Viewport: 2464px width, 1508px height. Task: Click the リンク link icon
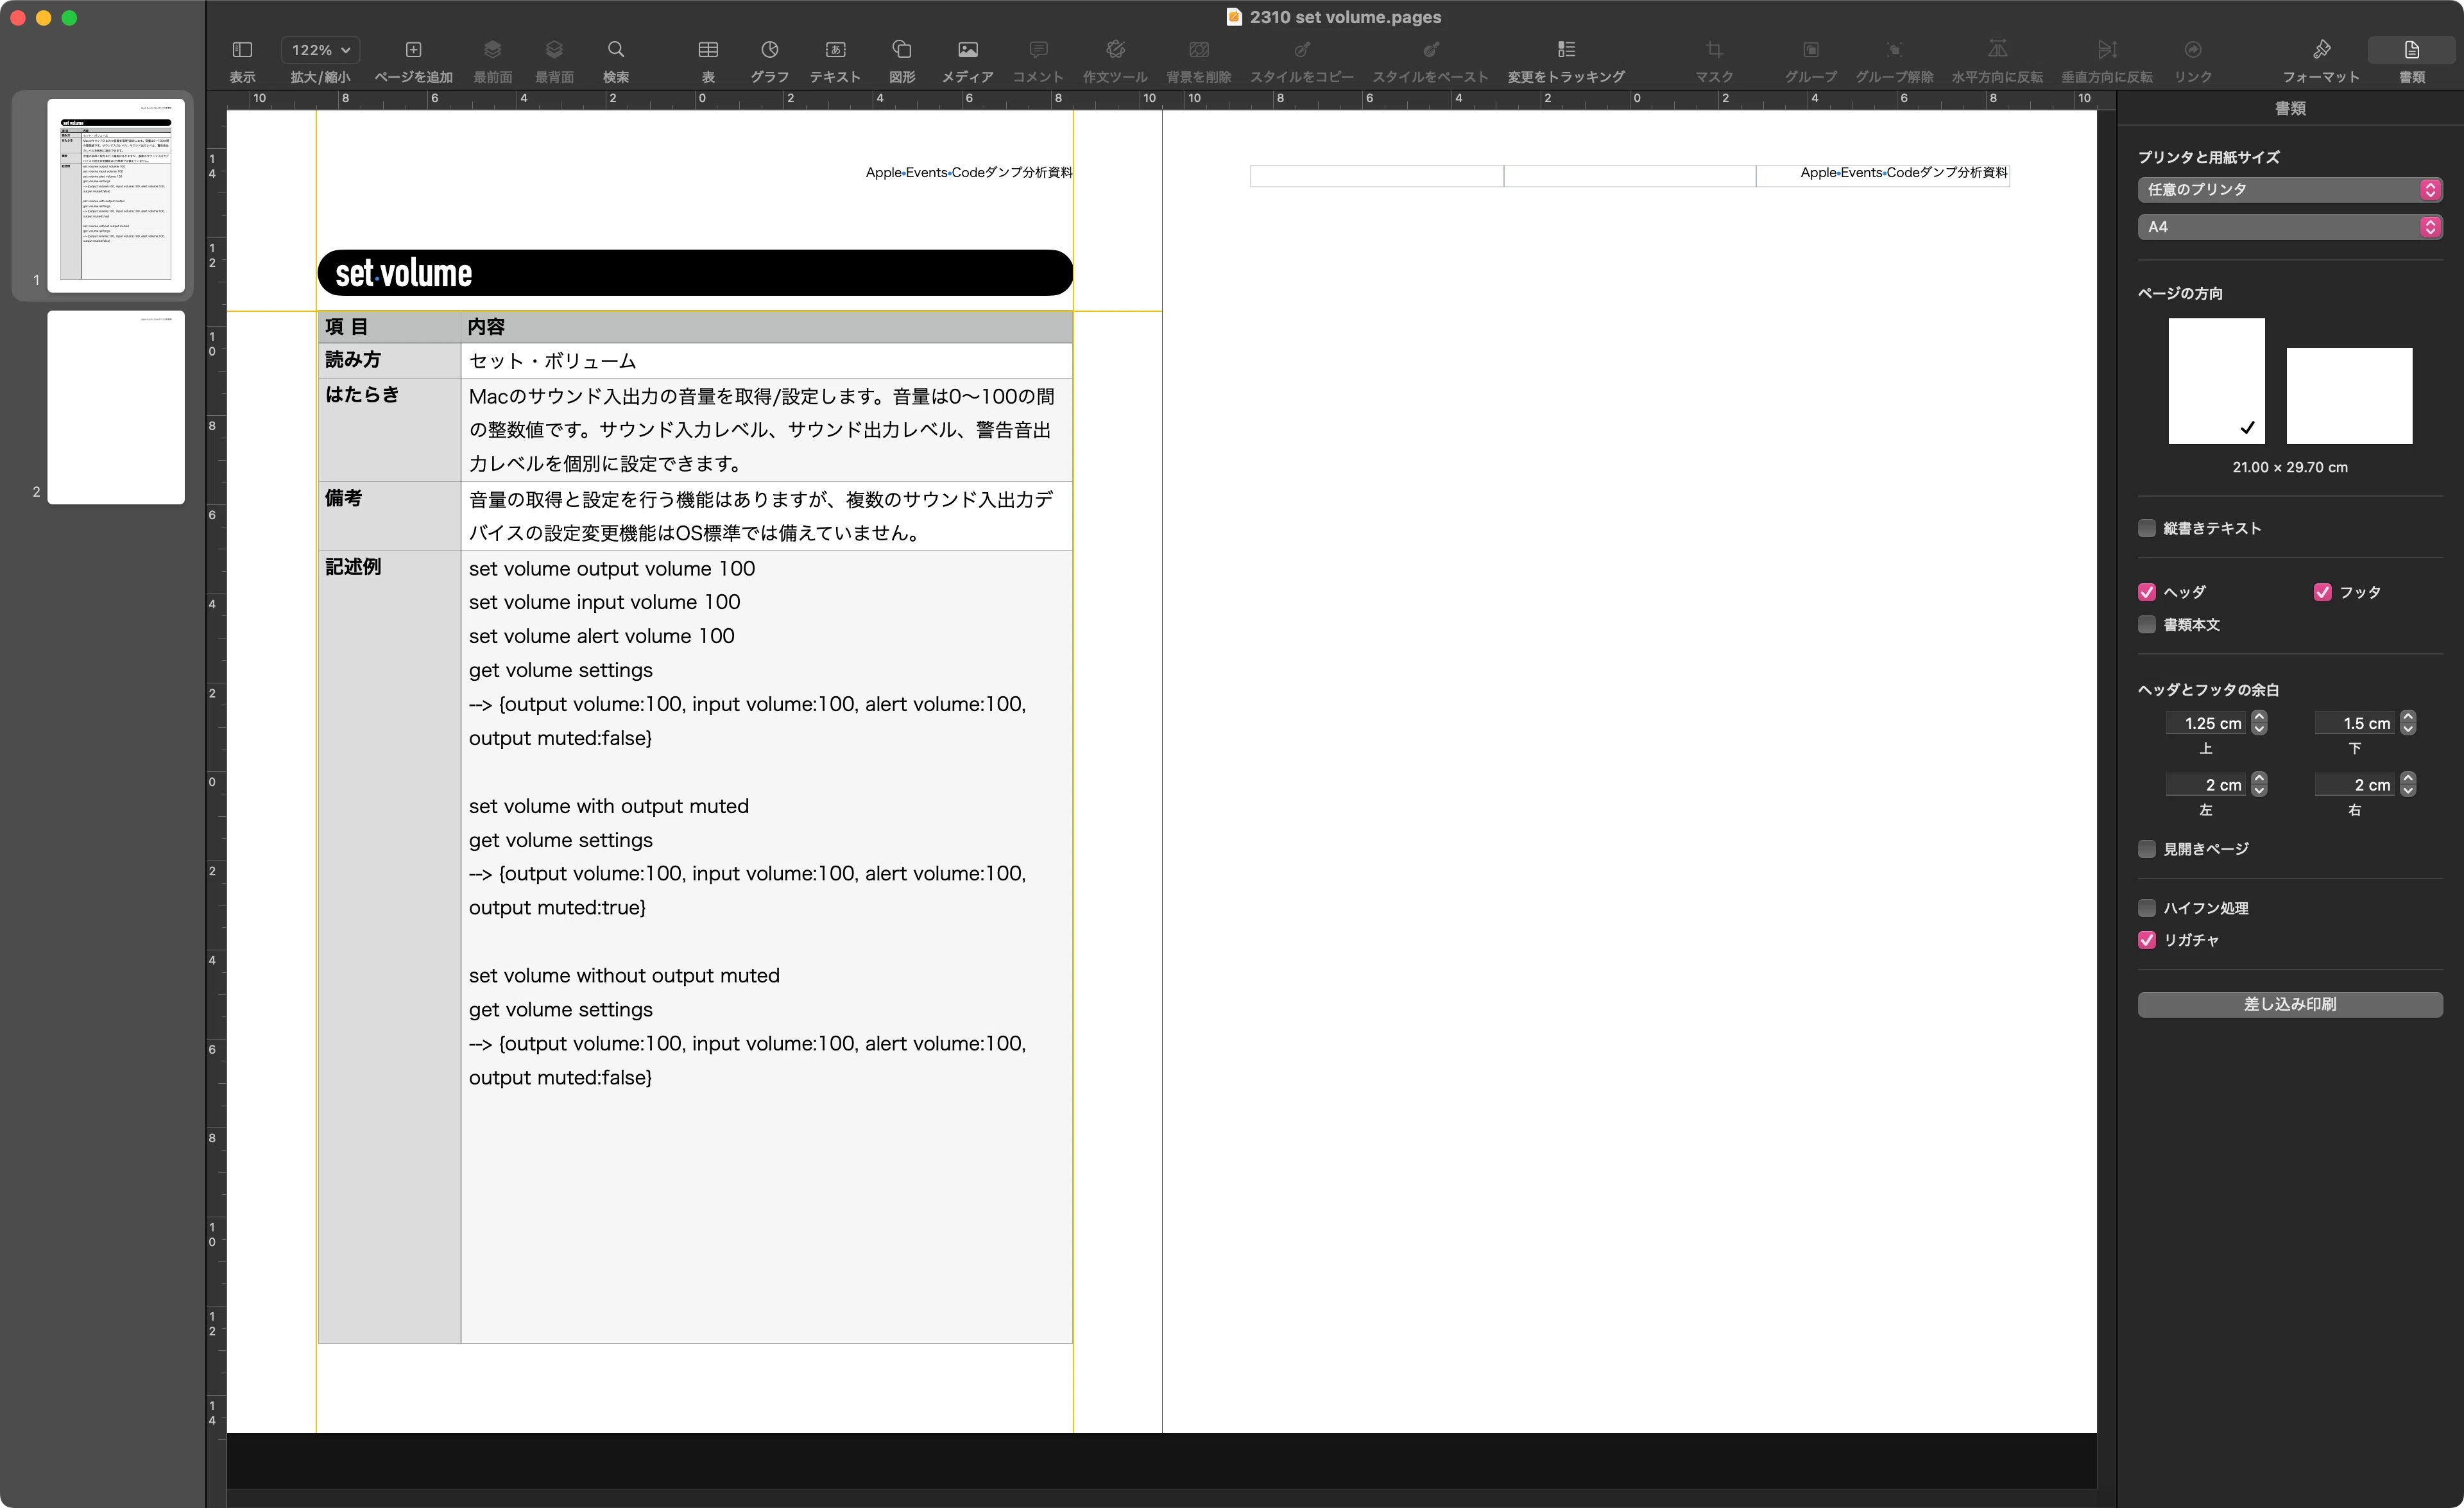click(x=2192, y=50)
